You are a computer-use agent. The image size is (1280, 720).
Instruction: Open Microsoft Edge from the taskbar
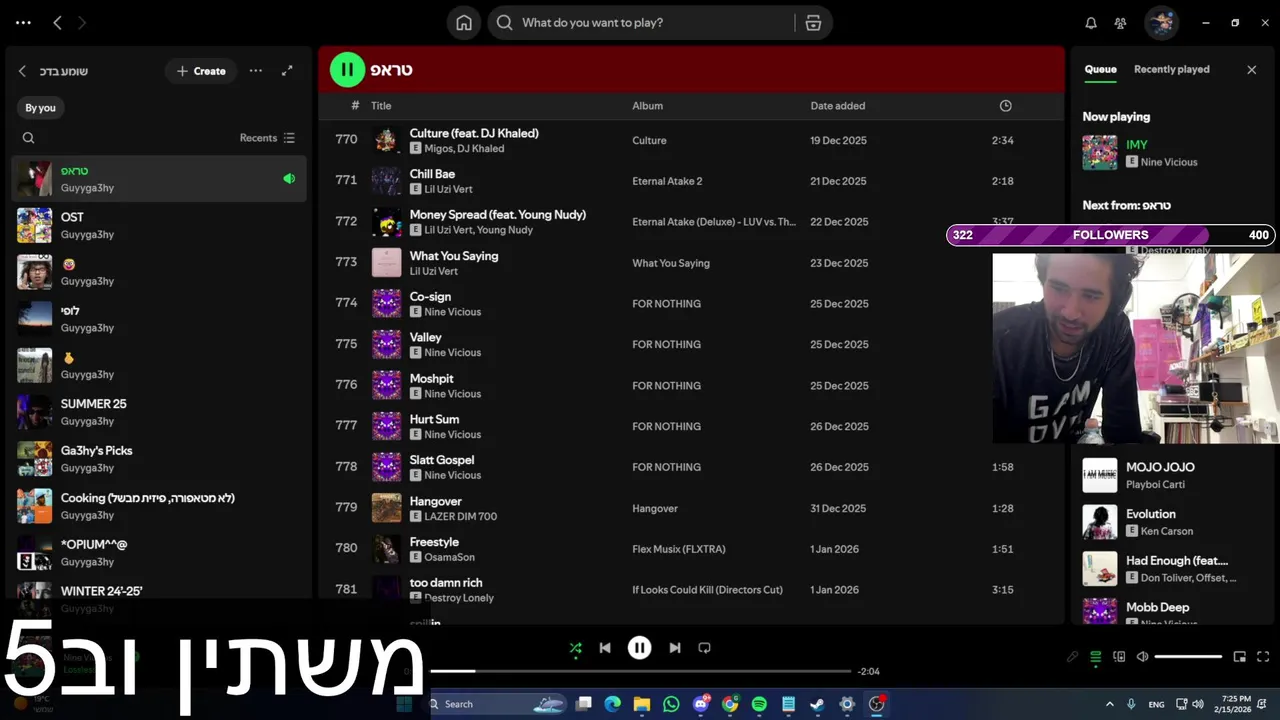coord(612,704)
